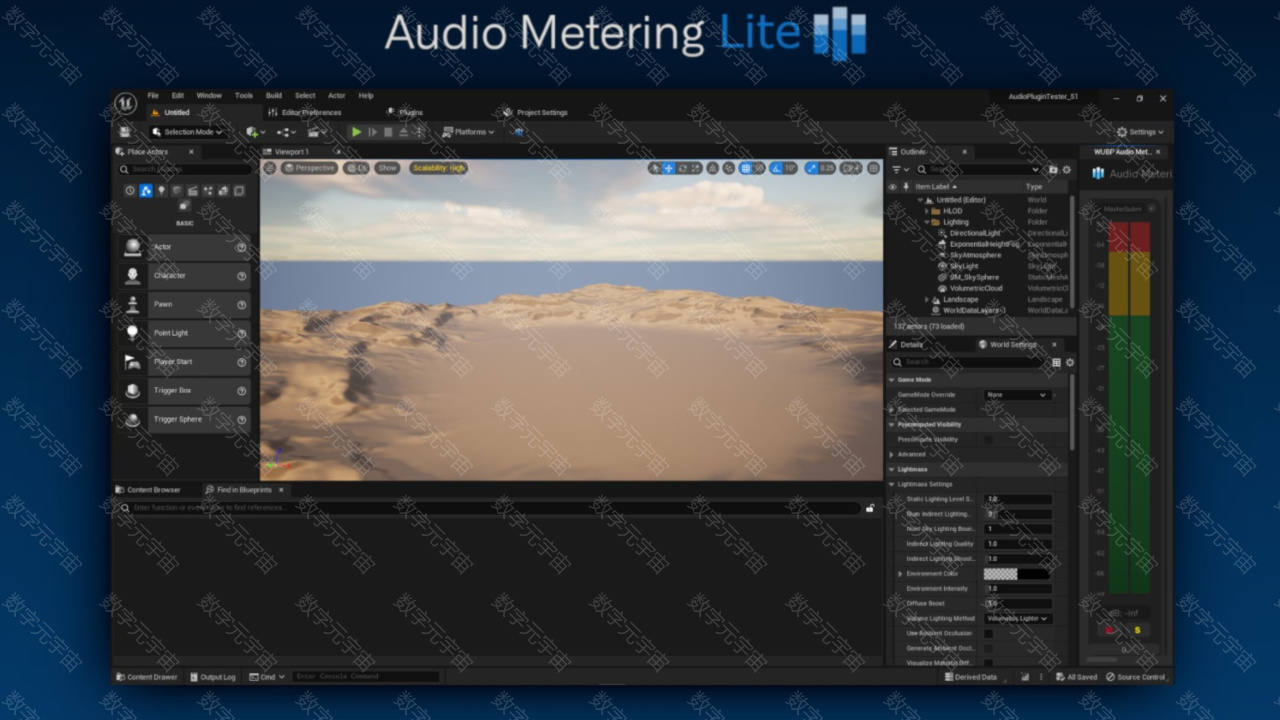
Task: Click the Show viewport button
Action: click(387, 168)
